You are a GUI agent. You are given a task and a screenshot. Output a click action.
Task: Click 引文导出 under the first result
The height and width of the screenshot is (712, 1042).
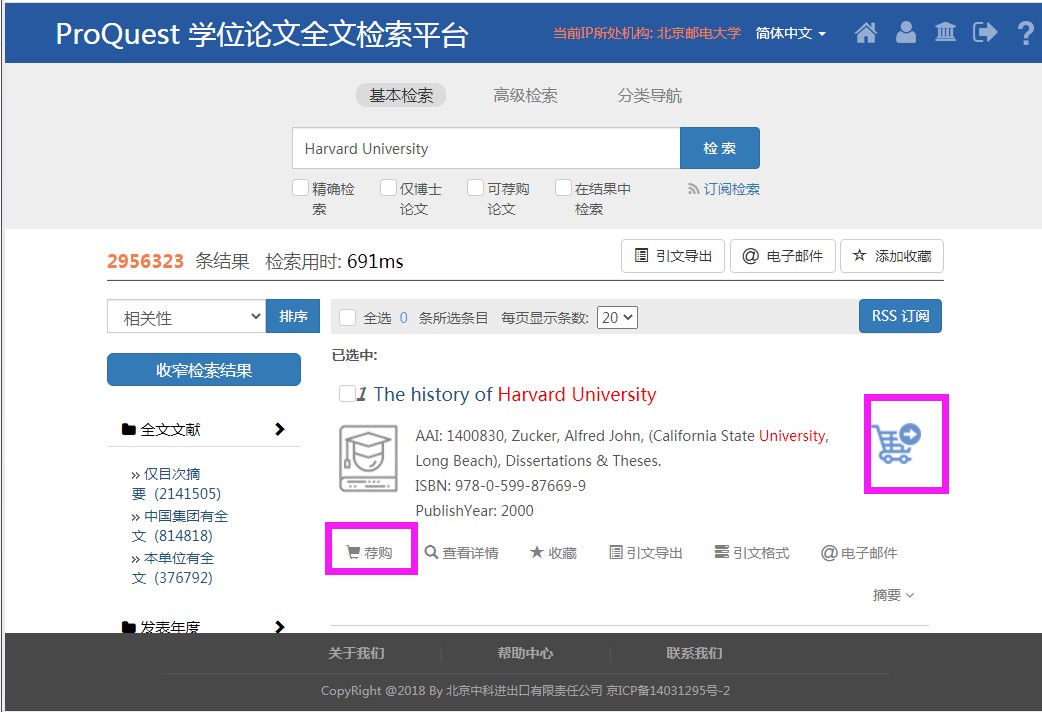click(646, 552)
